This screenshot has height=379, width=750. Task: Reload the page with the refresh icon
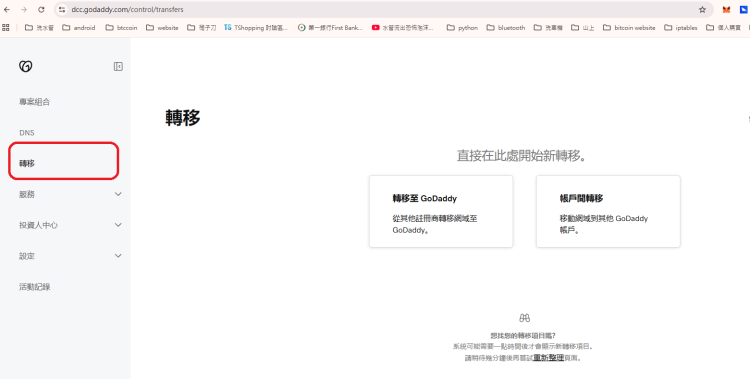pos(41,10)
